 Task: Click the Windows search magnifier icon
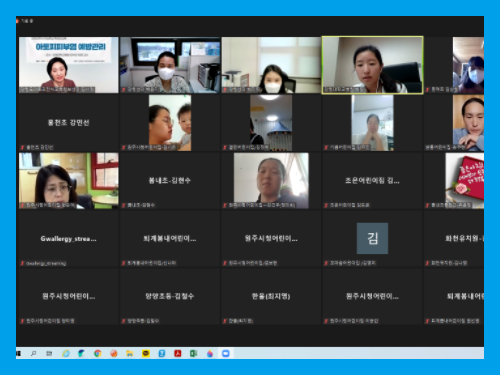[33, 353]
